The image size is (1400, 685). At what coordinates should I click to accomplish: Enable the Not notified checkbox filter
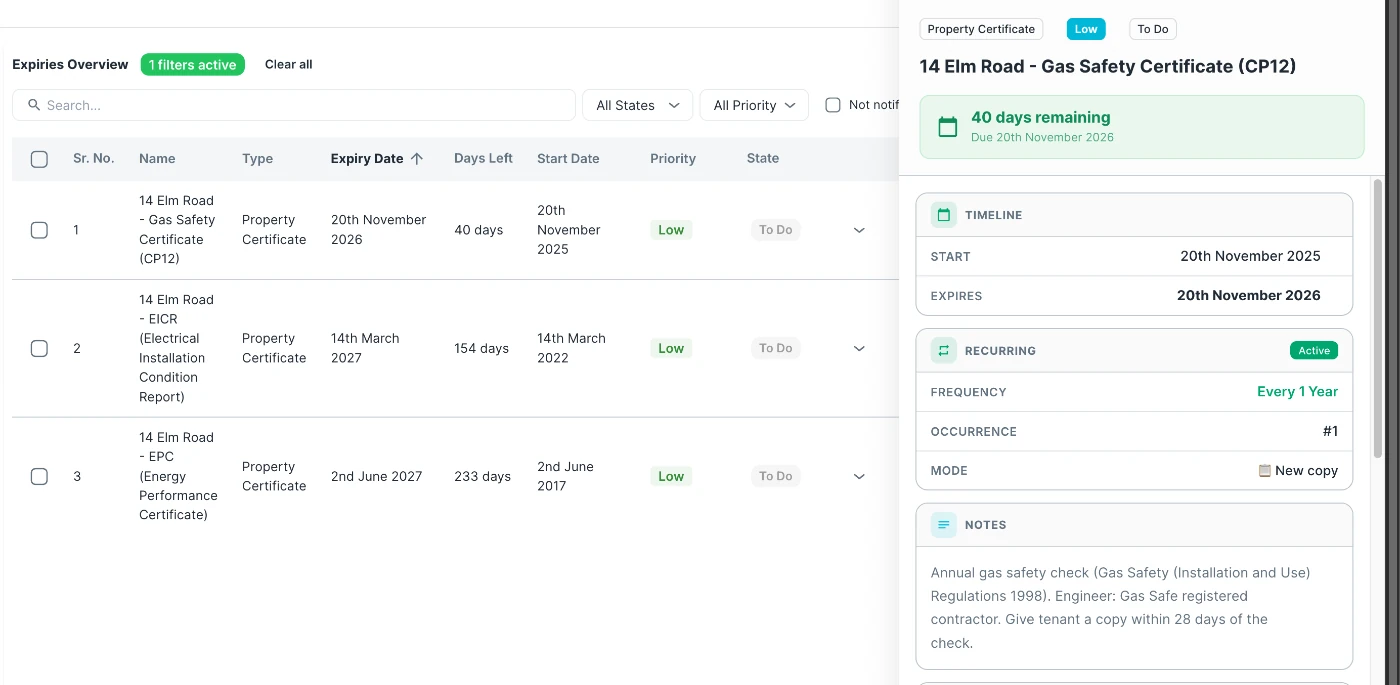click(x=832, y=105)
